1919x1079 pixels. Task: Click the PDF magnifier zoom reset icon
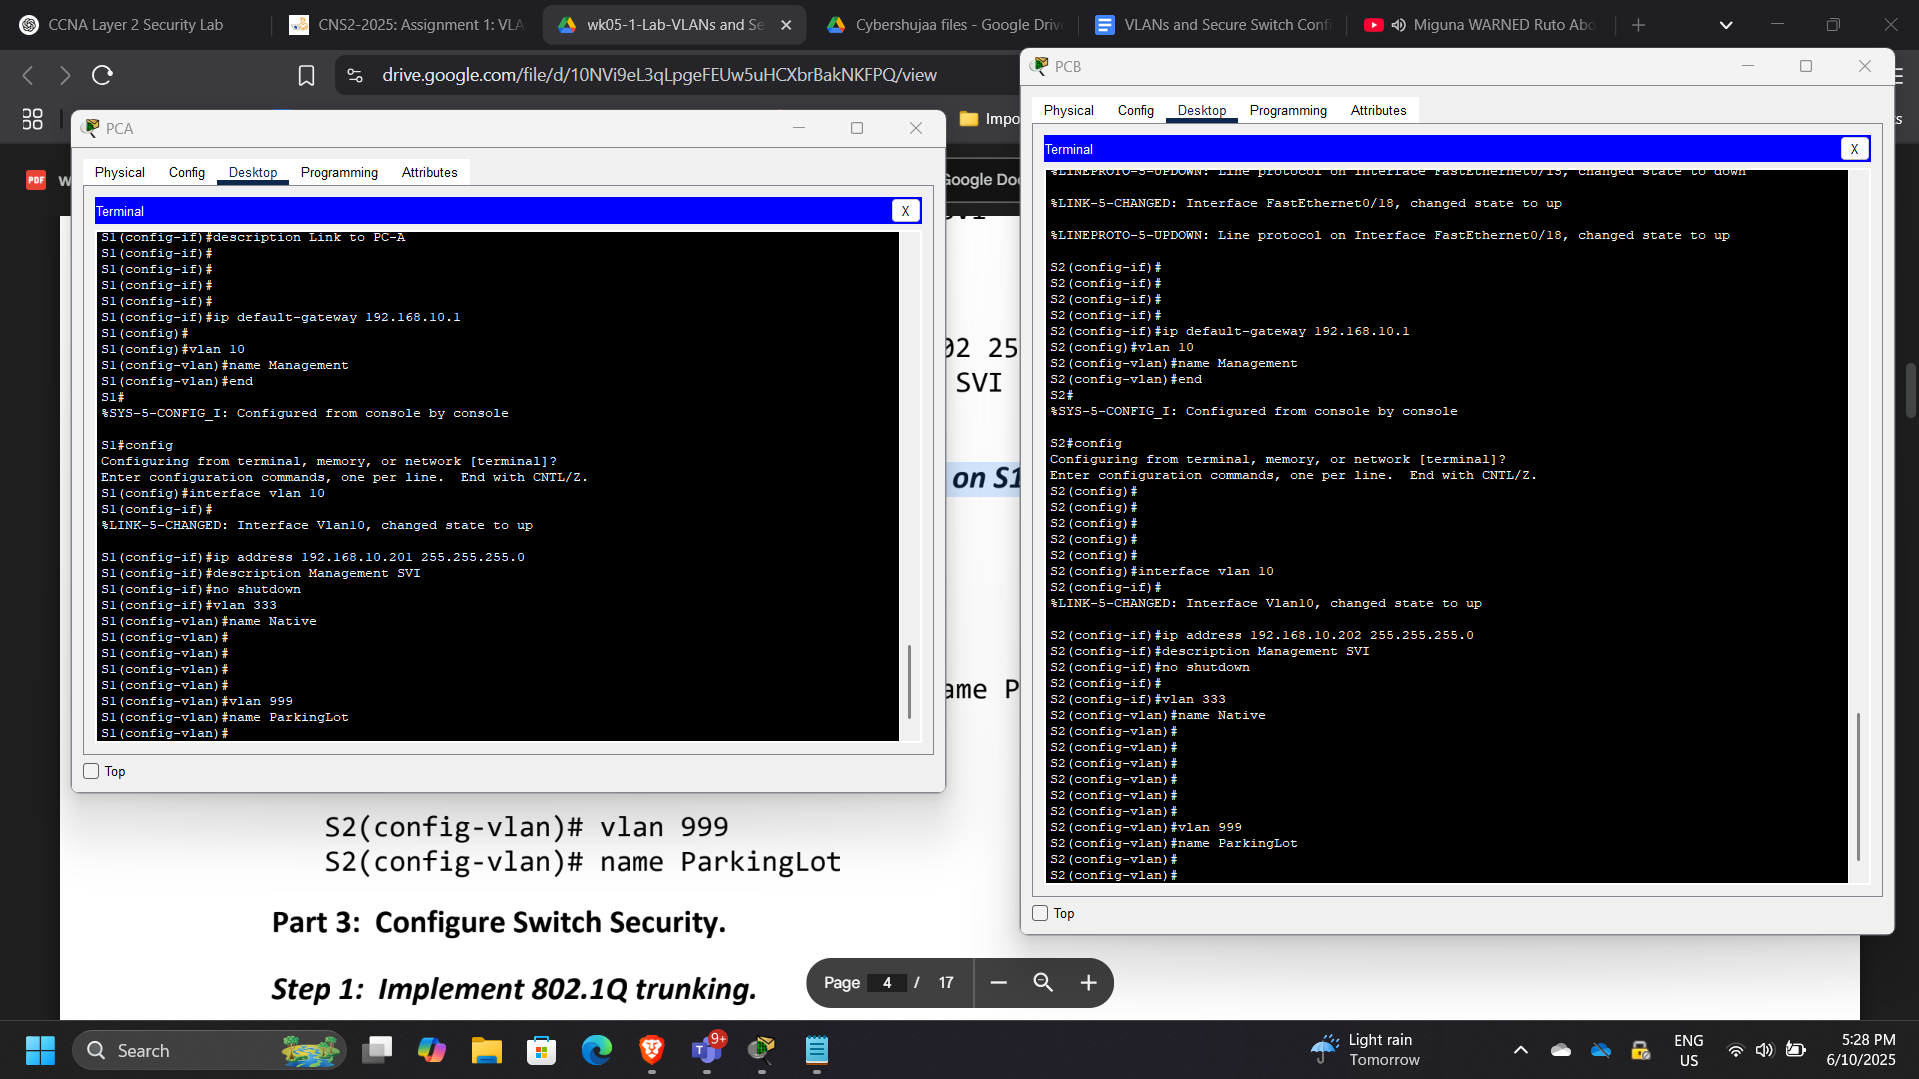[x=1043, y=983]
